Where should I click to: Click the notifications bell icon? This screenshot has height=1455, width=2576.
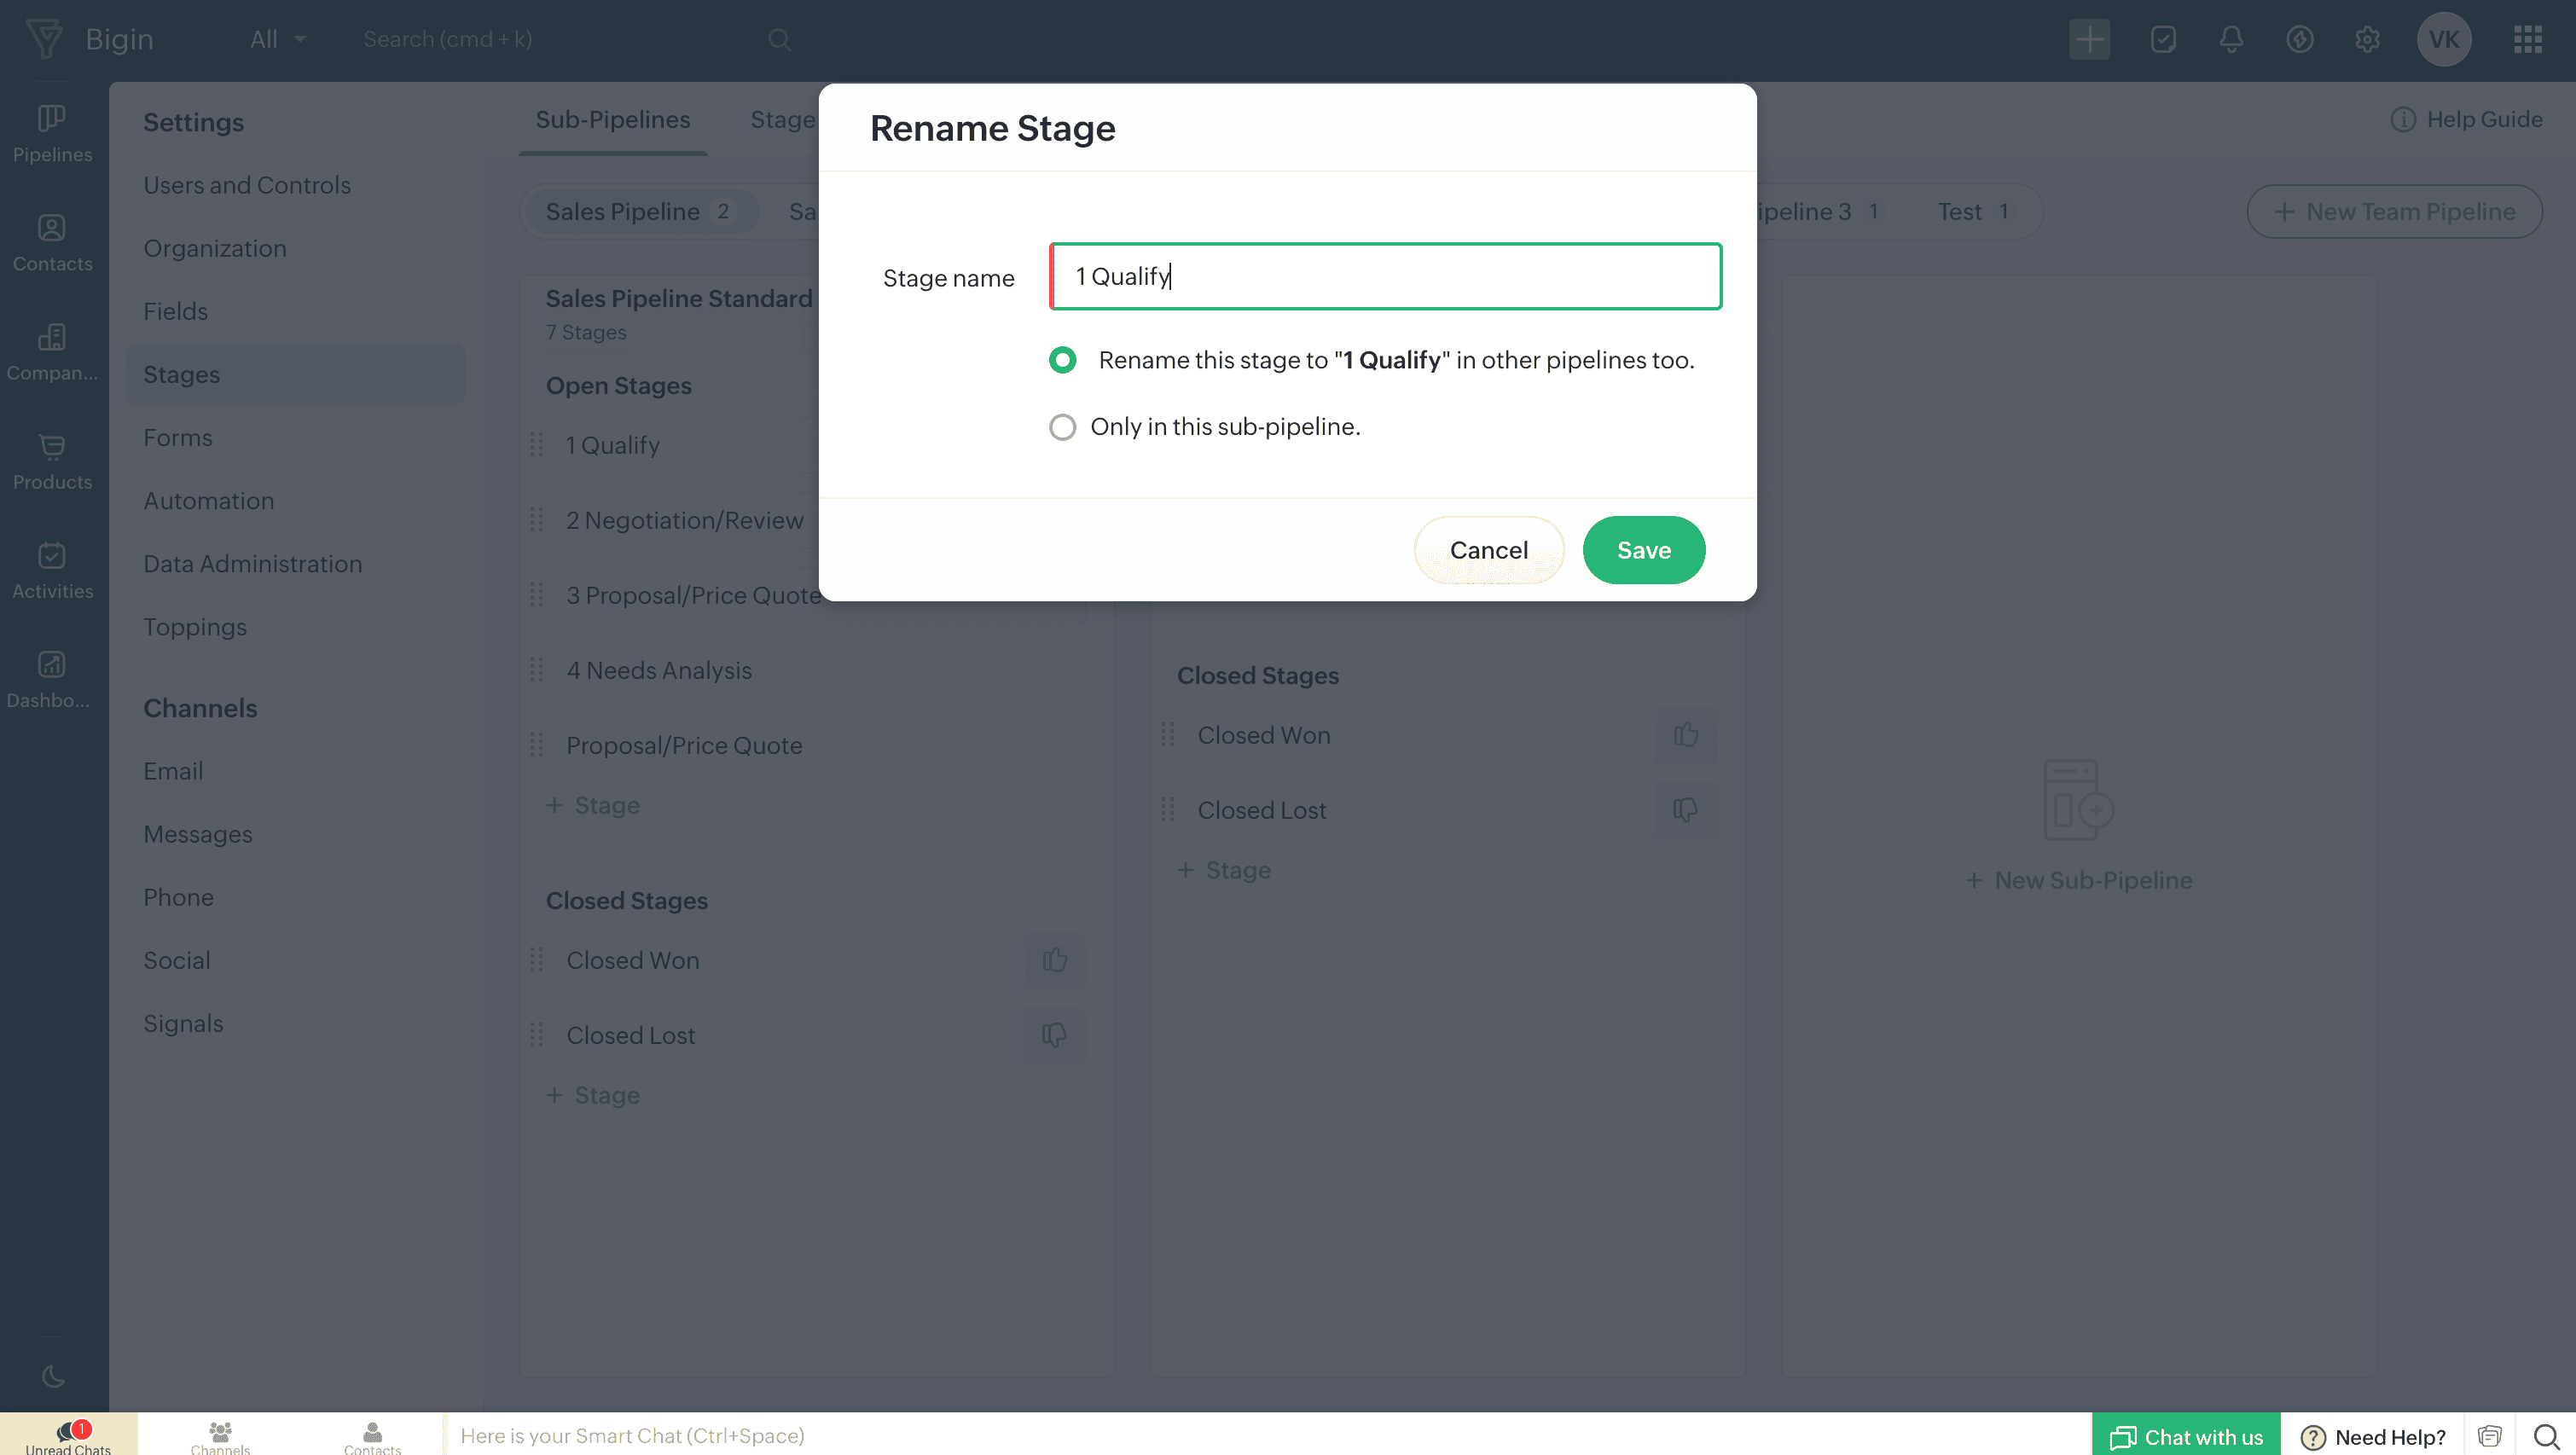[2231, 39]
